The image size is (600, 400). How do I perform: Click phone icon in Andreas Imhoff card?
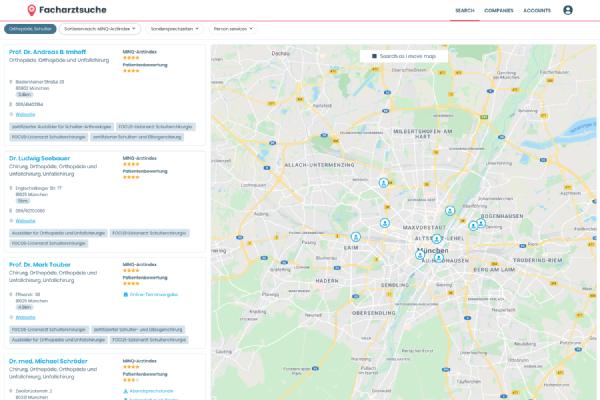(x=11, y=104)
